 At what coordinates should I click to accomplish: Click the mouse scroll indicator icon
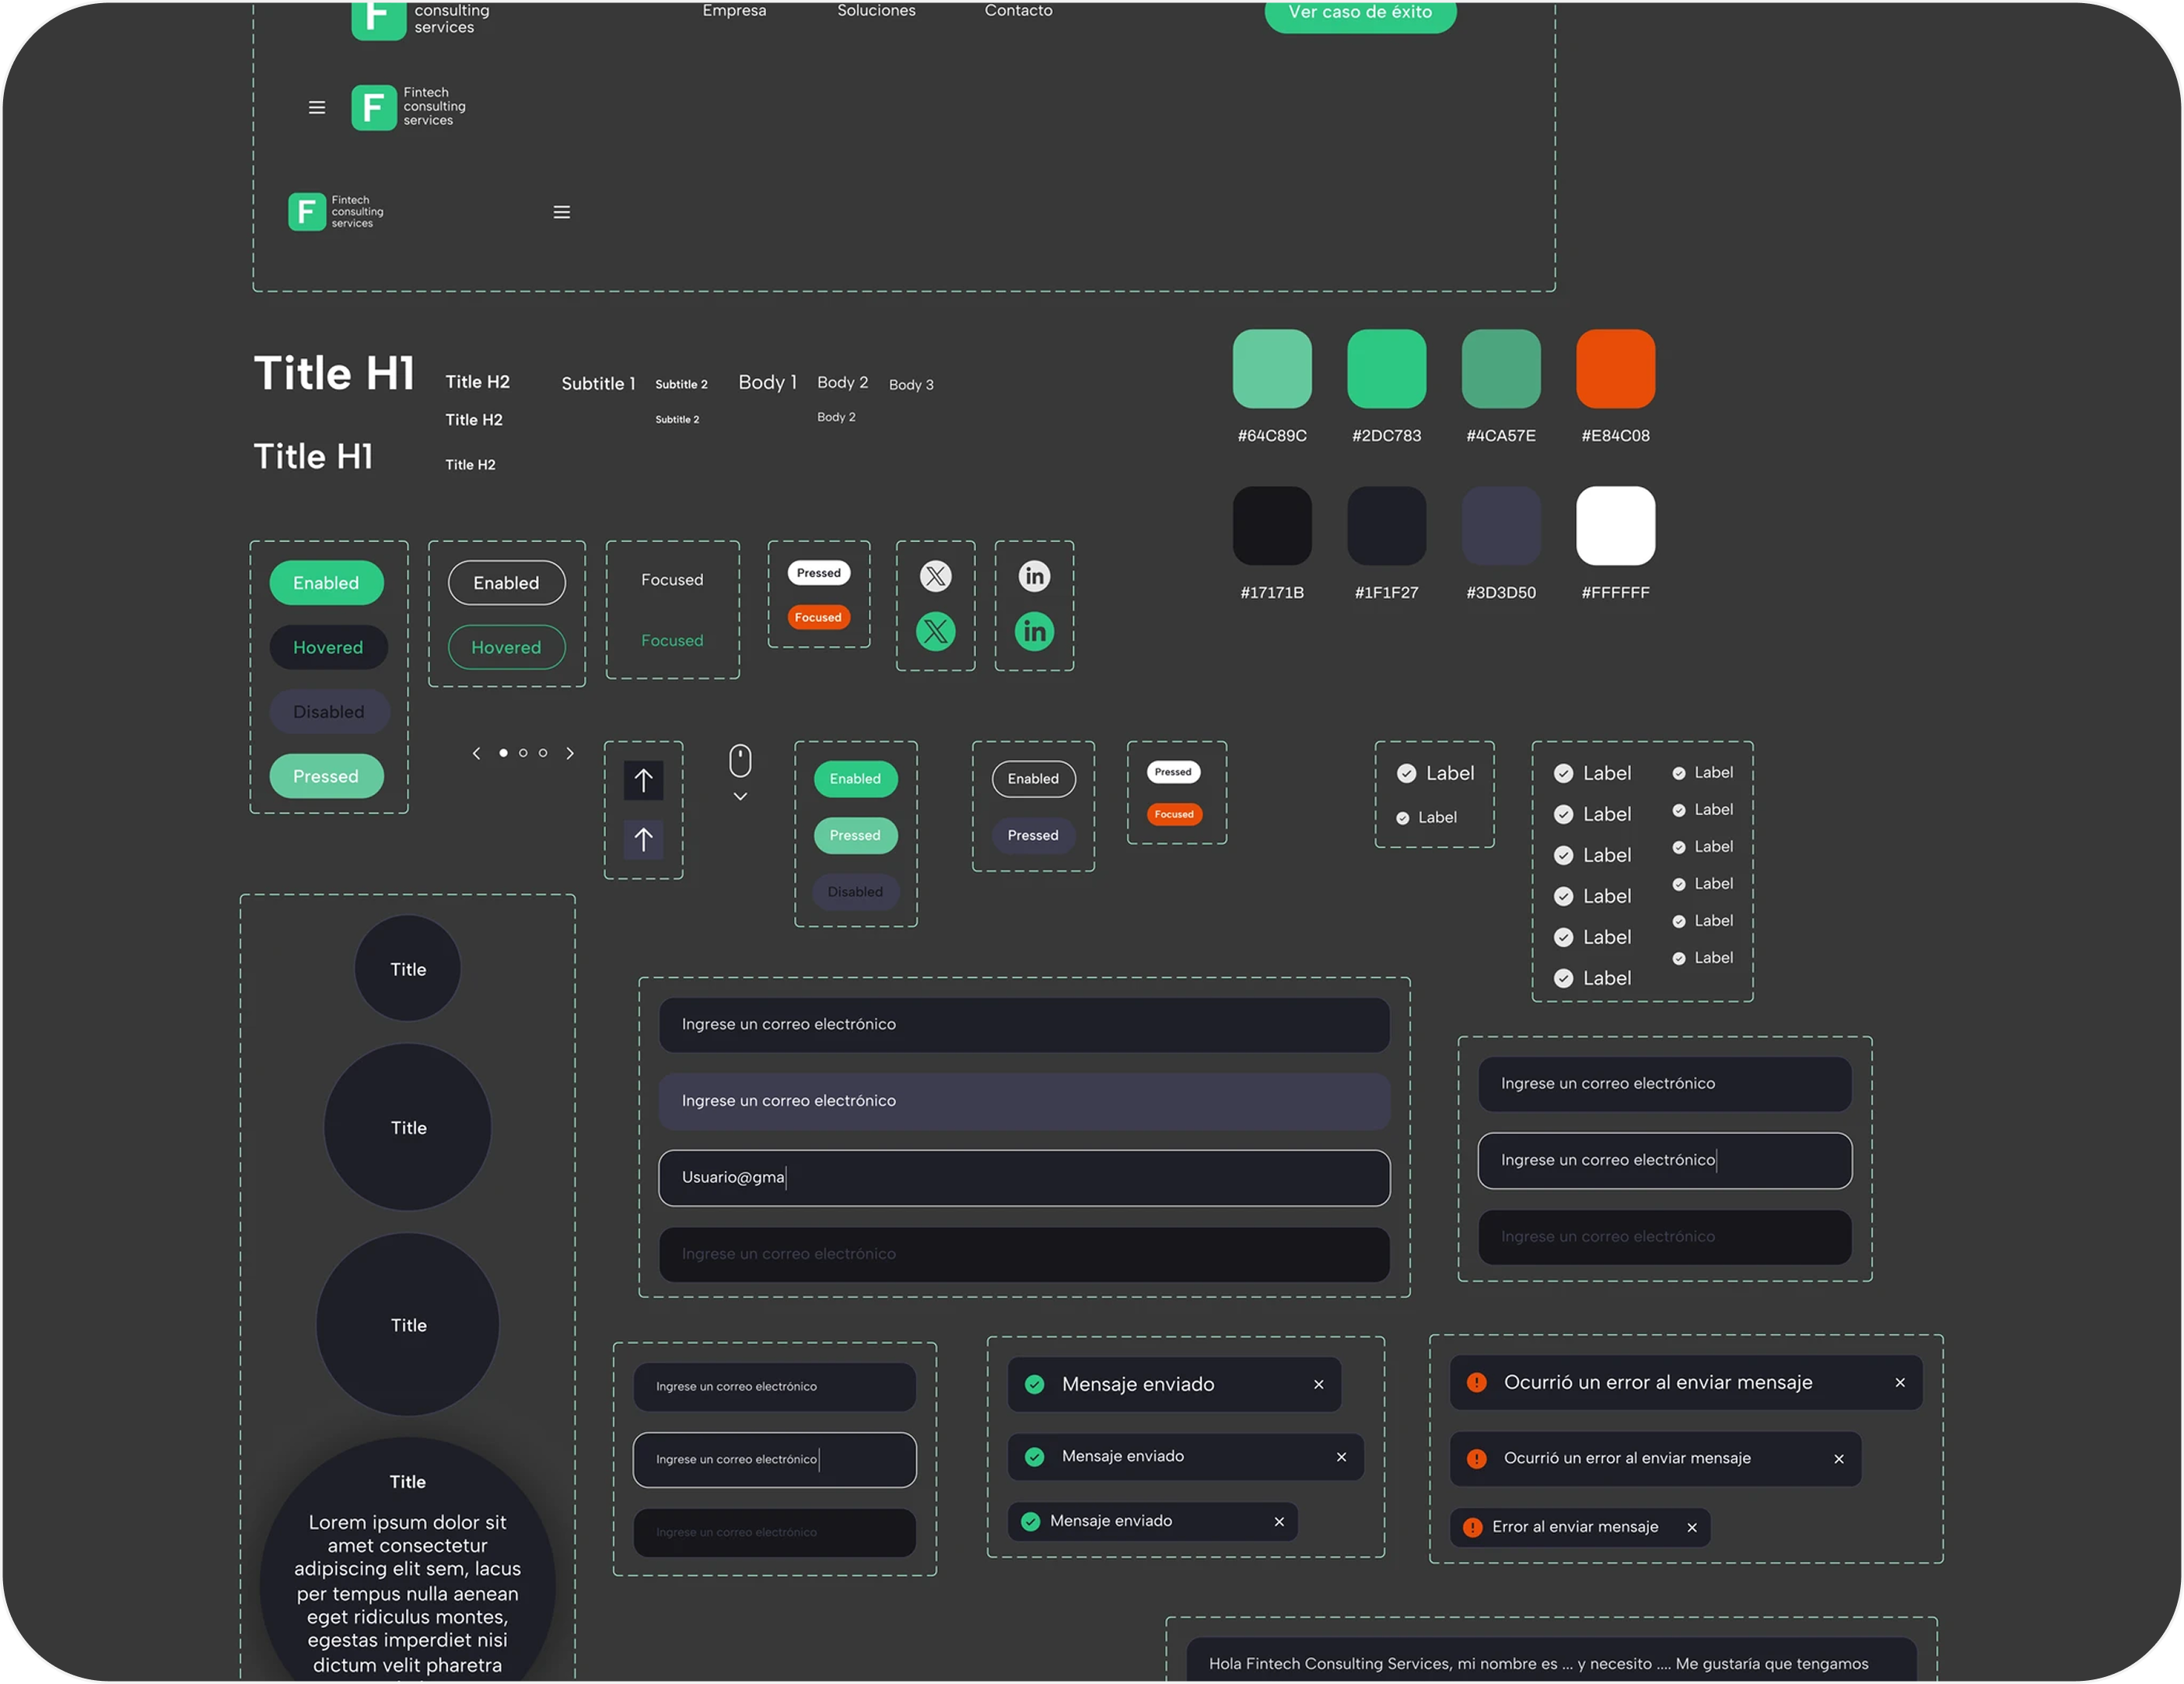coord(740,762)
